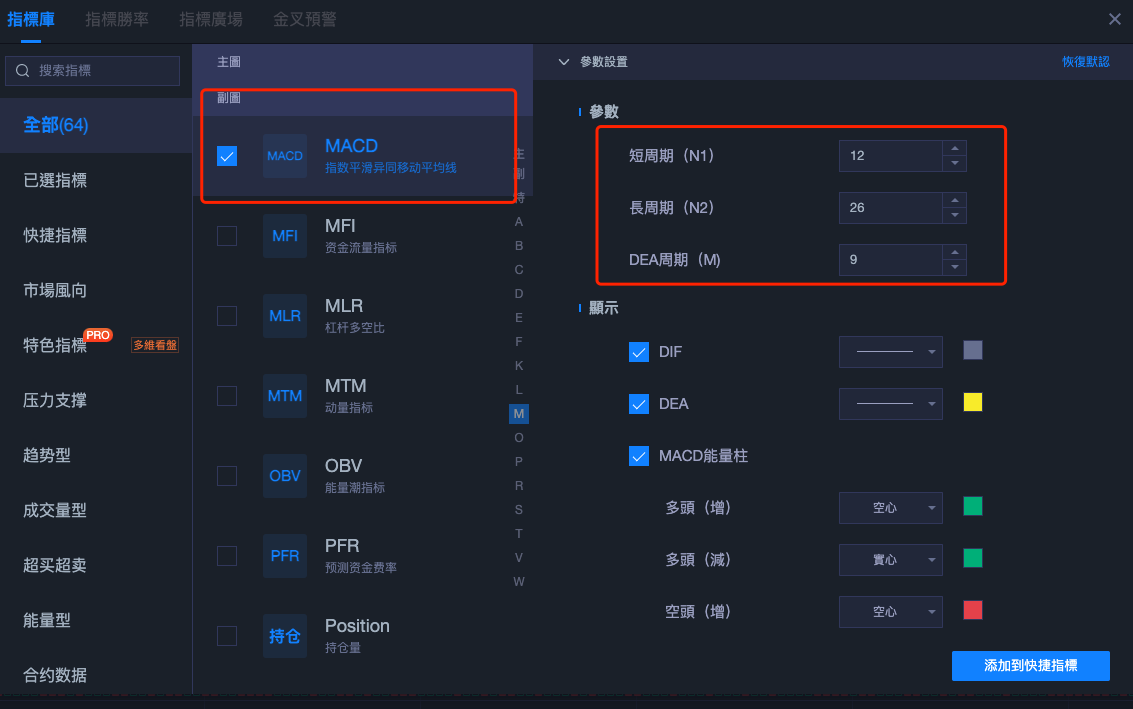
Task: Toggle the DIF line display checkbox
Action: pyautogui.click(x=639, y=352)
